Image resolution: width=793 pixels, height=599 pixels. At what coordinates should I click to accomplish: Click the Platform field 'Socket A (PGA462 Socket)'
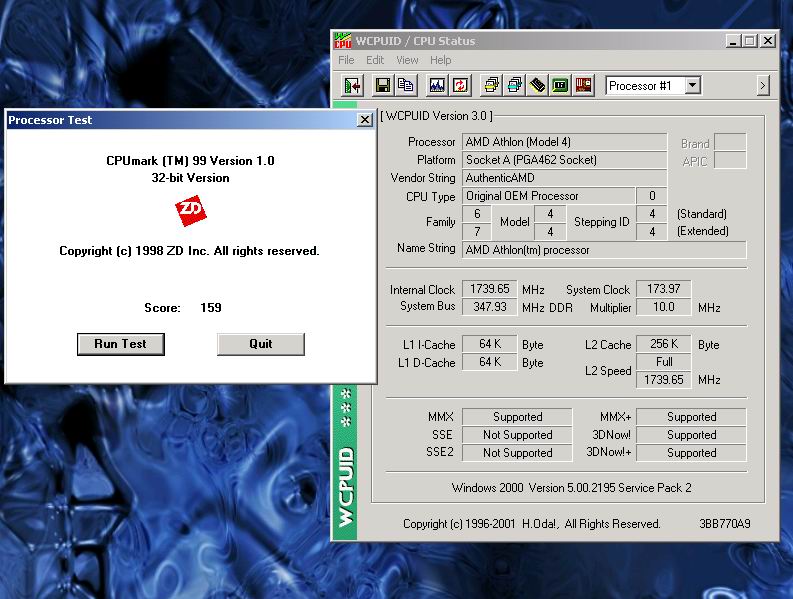click(564, 160)
